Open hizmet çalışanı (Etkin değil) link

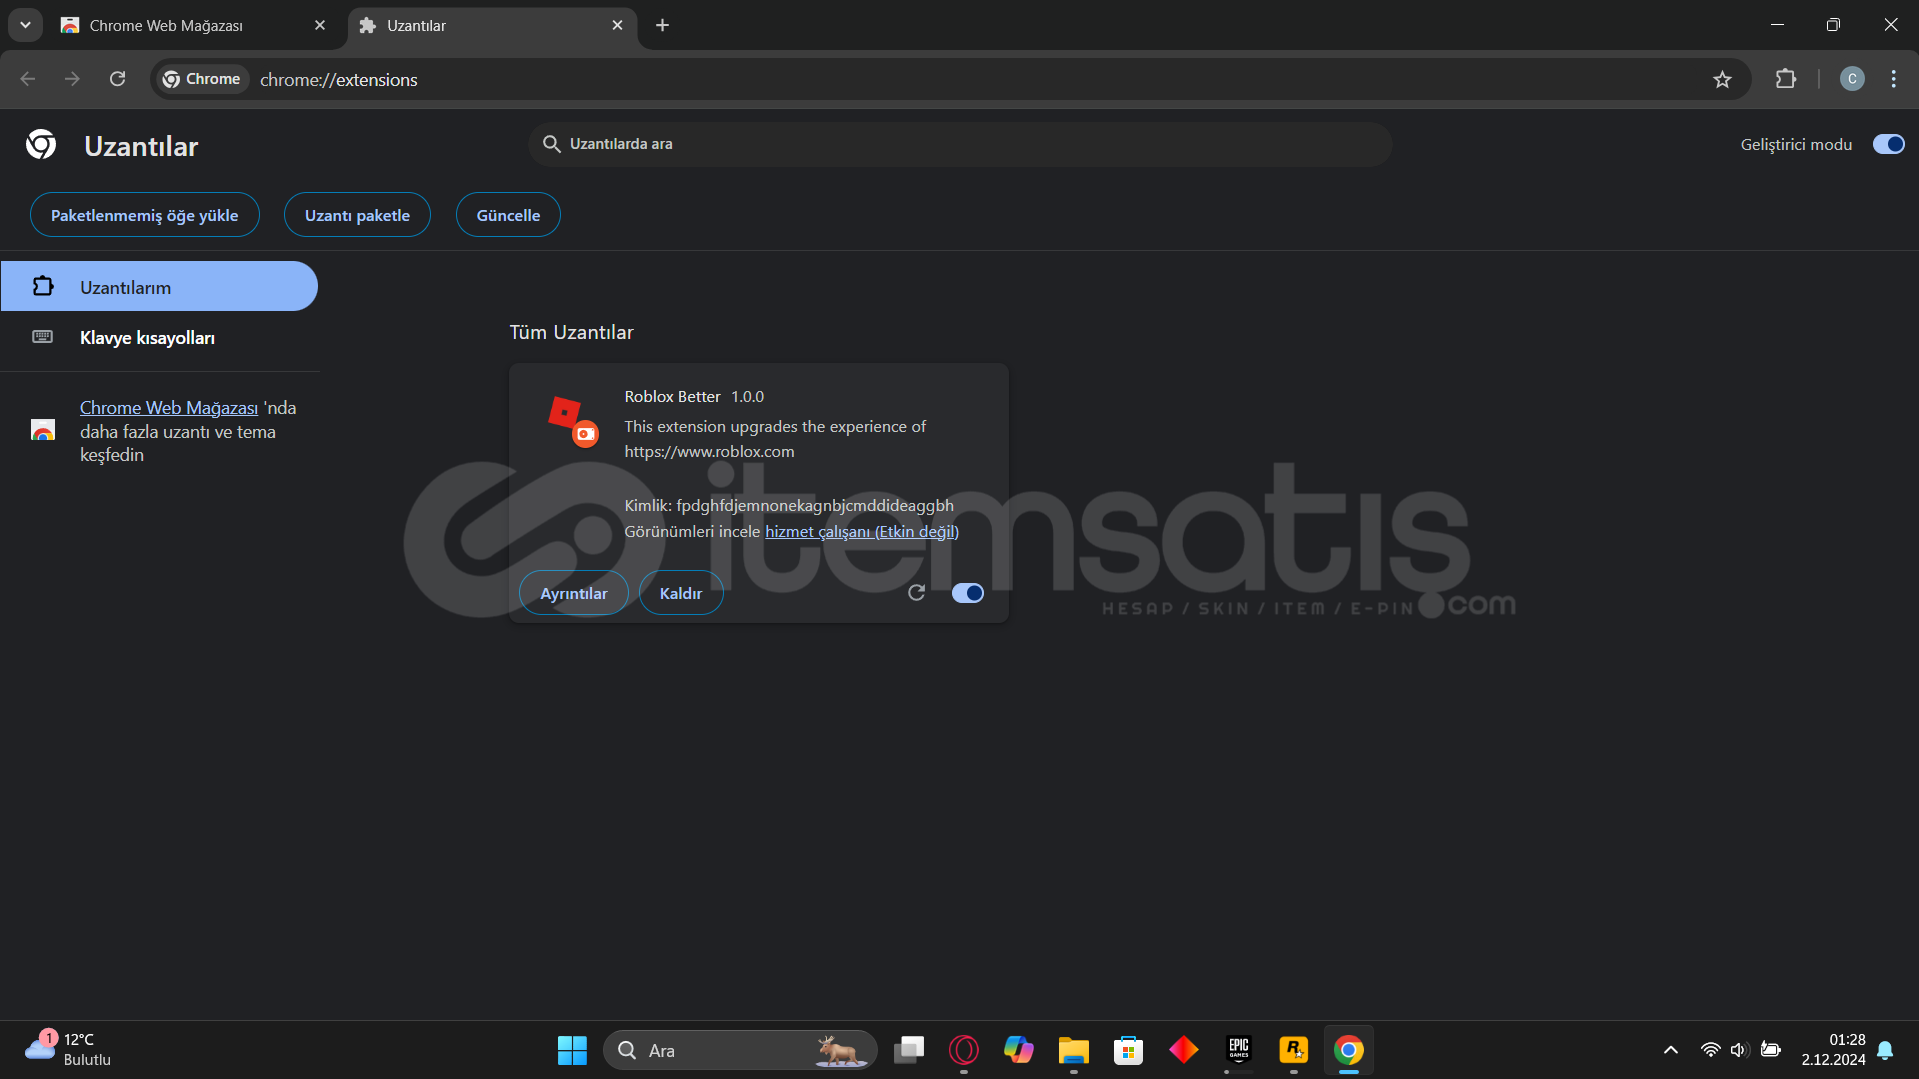click(861, 531)
